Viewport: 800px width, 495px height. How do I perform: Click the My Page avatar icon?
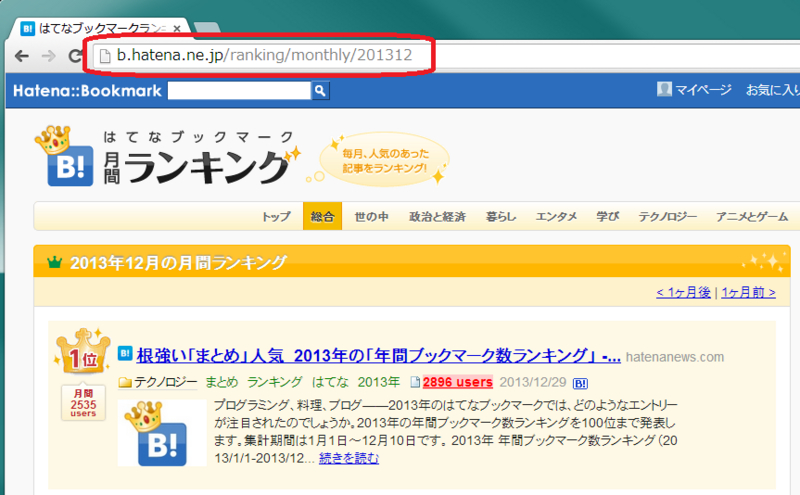click(x=664, y=89)
